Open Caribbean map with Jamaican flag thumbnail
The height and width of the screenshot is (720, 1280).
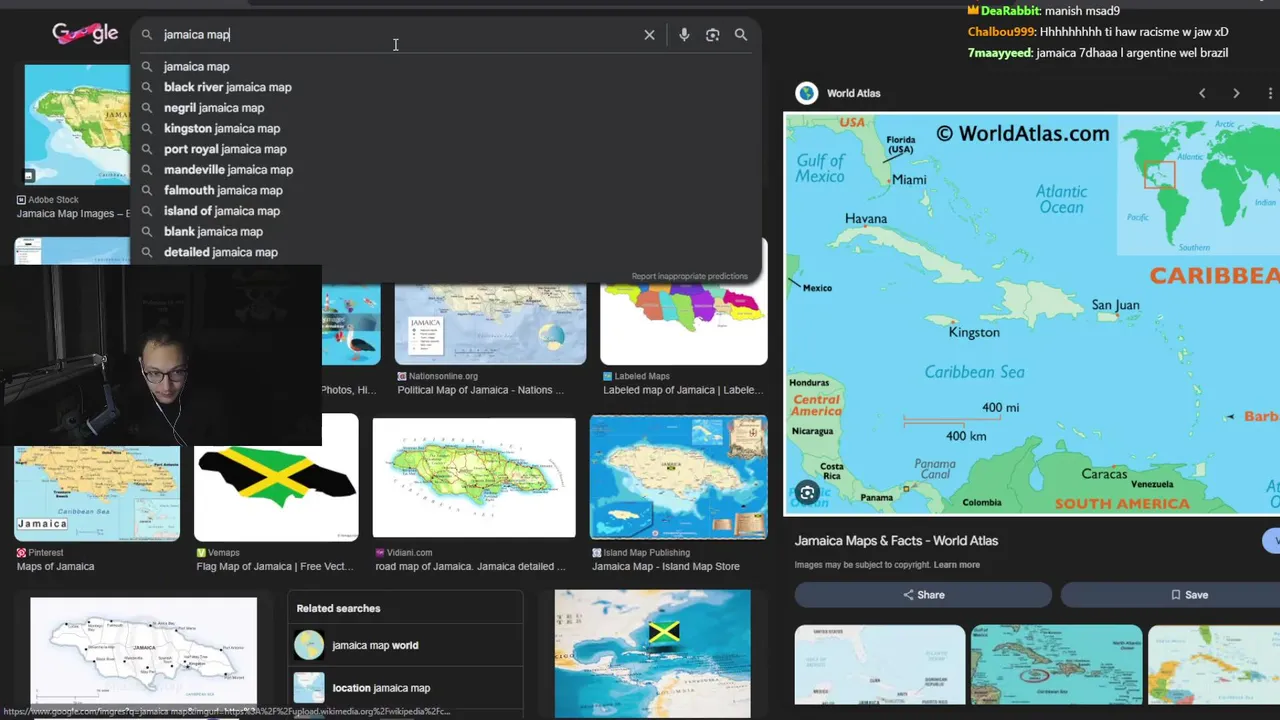652,652
